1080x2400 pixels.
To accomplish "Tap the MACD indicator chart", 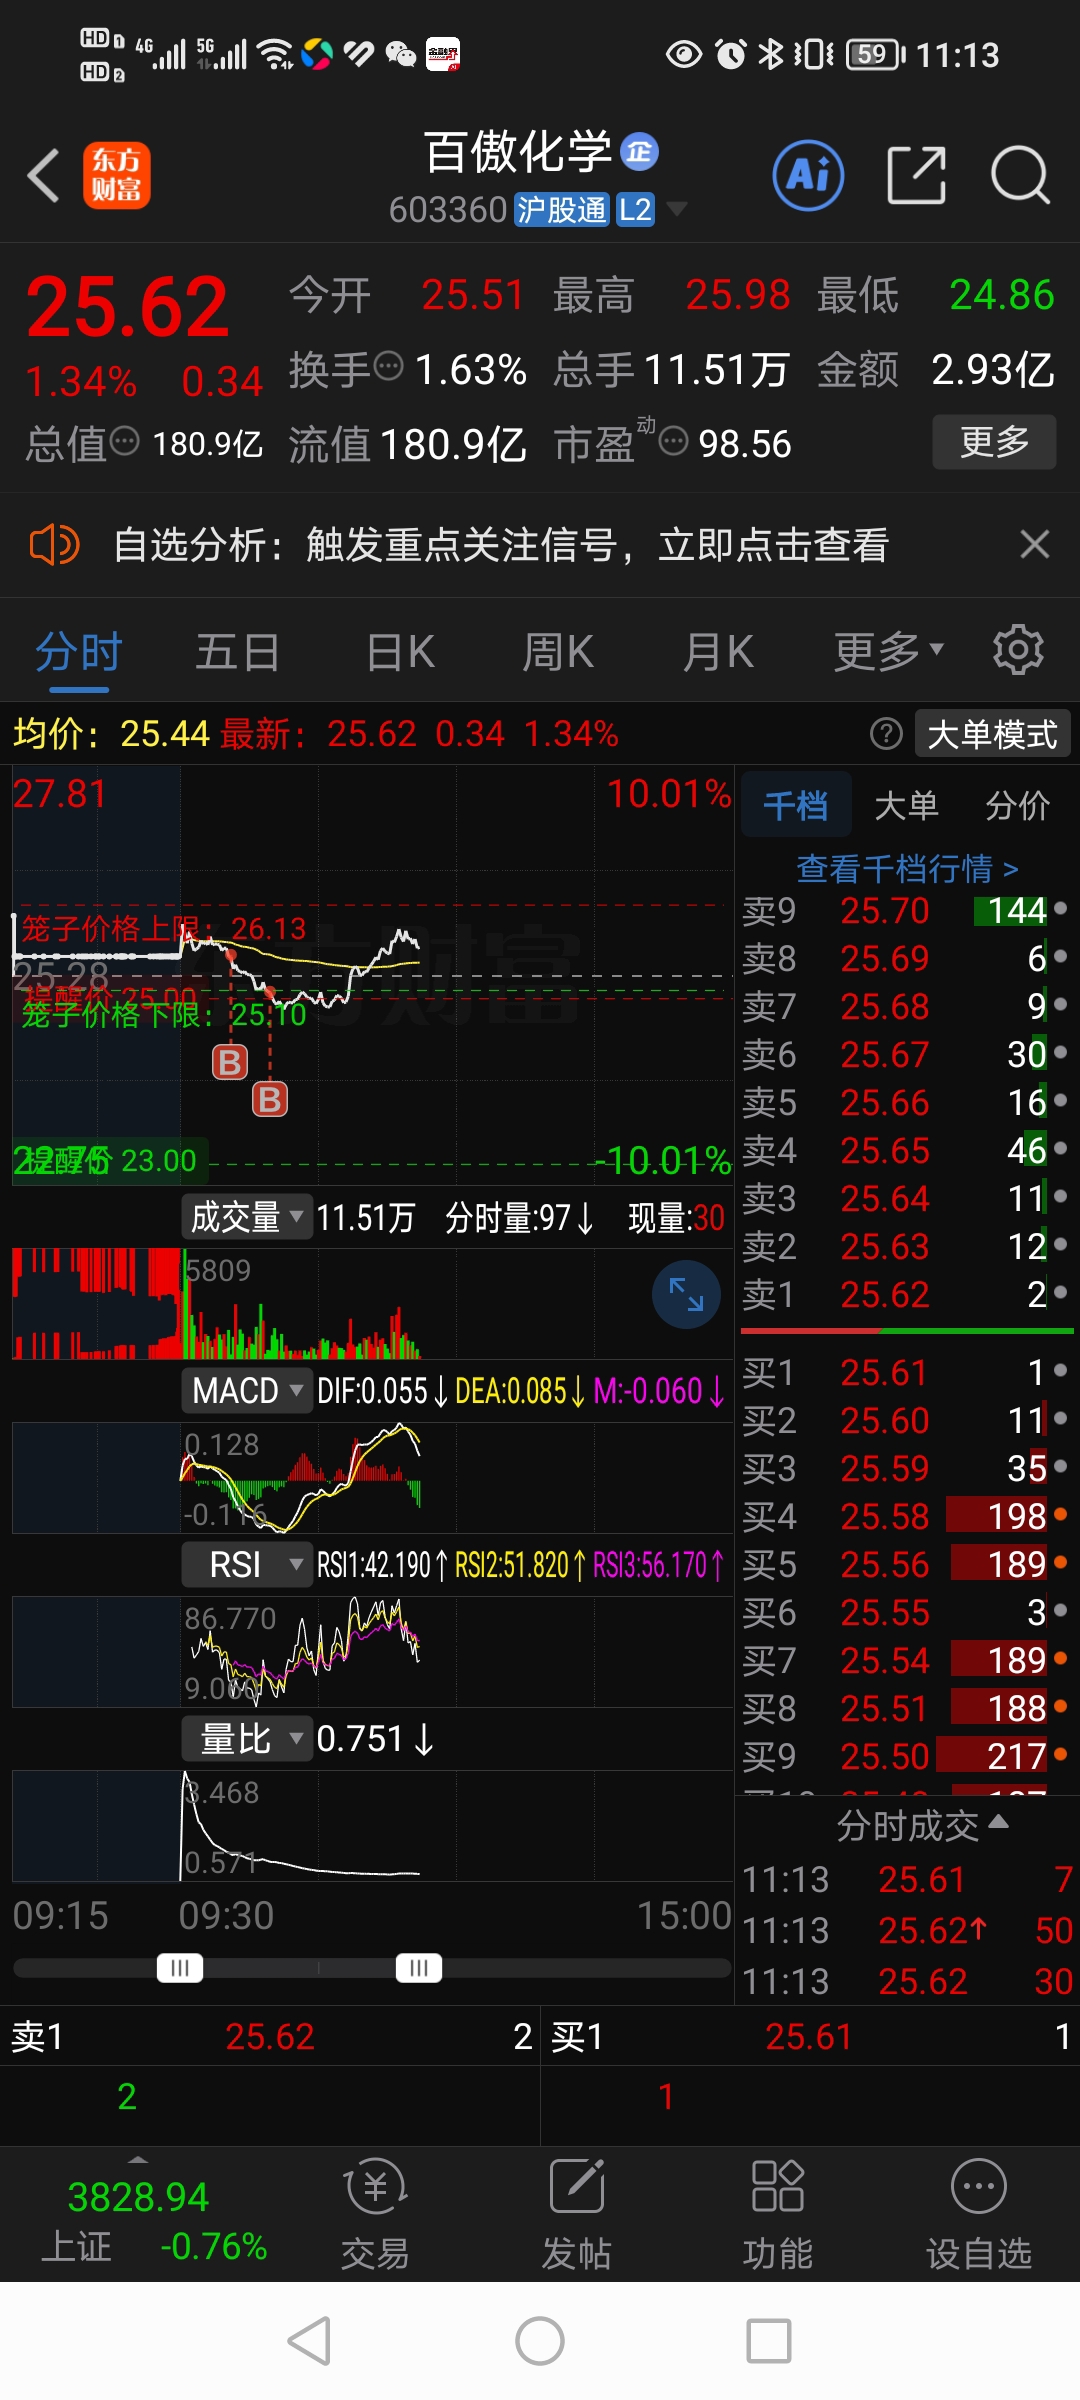I will click(372, 1477).
